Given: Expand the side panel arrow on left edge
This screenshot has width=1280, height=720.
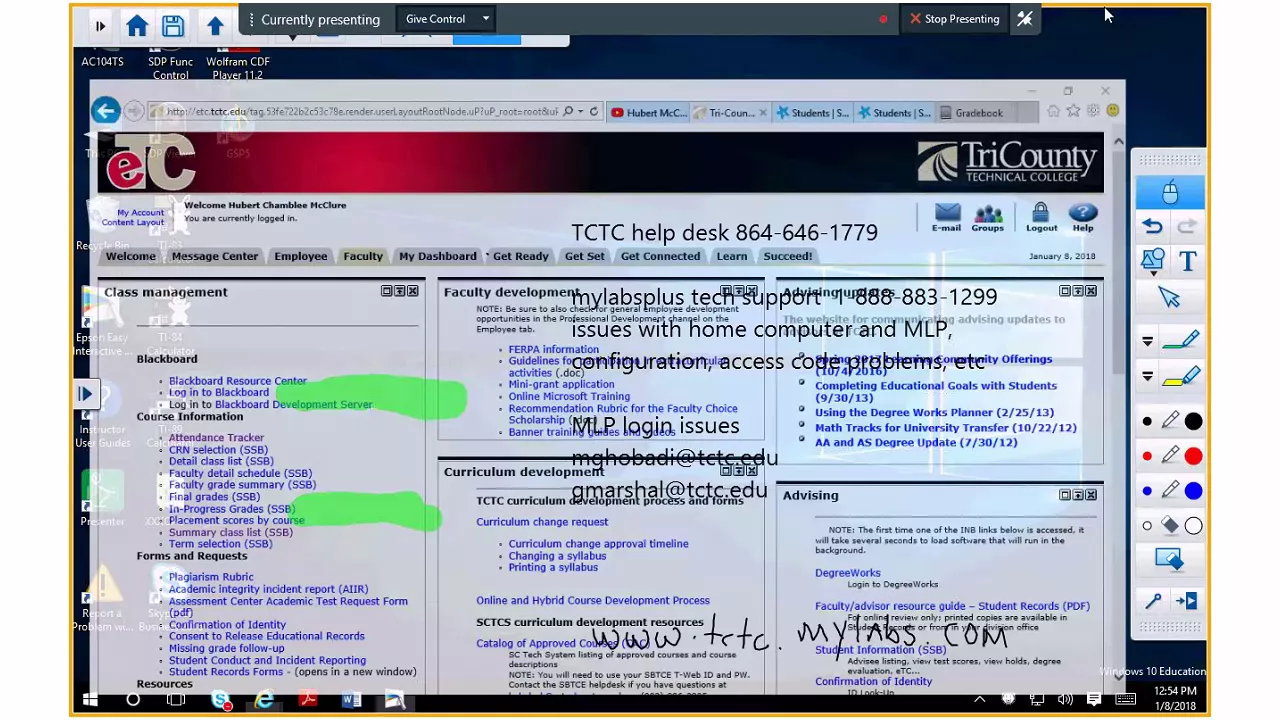Looking at the screenshot, I should [x=85, y=394].
